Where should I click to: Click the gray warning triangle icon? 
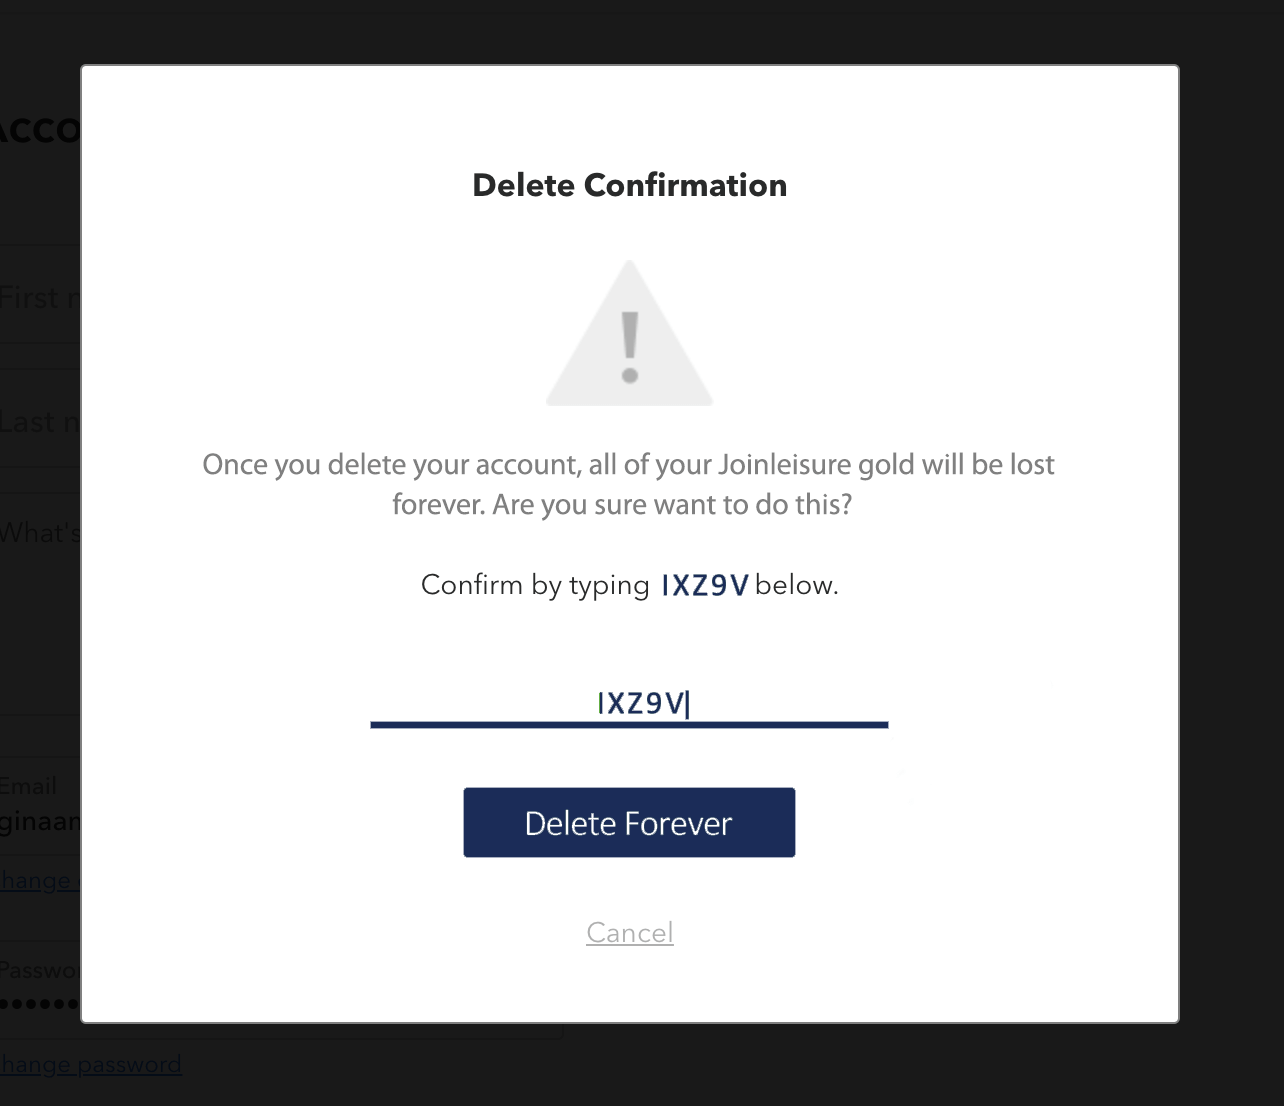pos(629,333)
